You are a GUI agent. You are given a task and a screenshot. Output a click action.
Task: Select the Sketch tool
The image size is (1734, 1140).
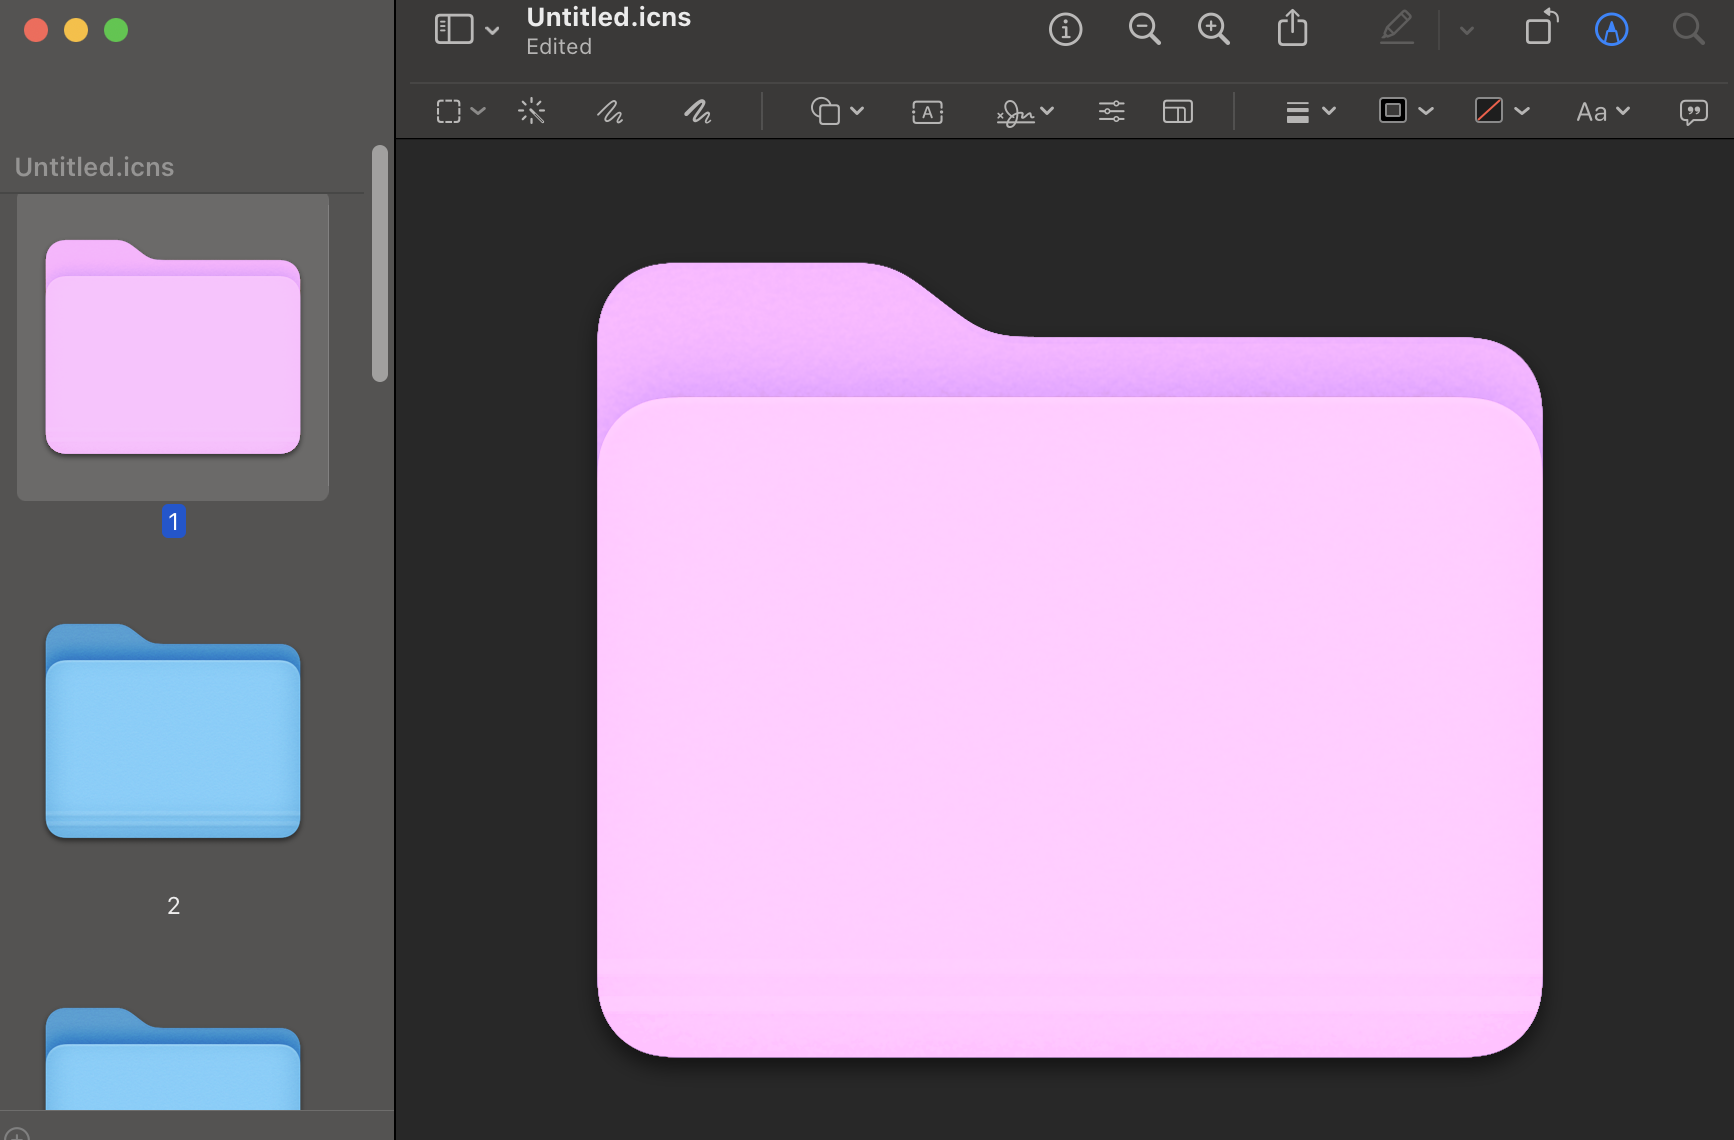[x=610, y=111]
